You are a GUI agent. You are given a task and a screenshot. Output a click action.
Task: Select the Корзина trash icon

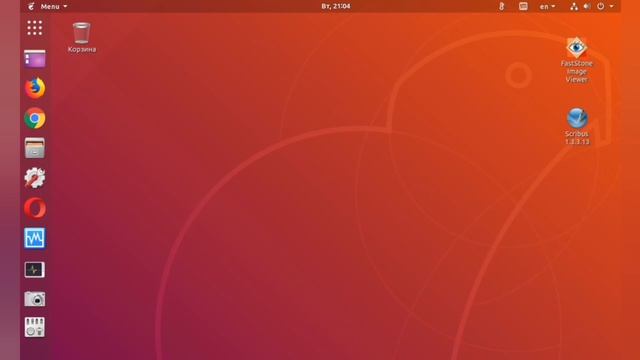click(x=82, y=33)
